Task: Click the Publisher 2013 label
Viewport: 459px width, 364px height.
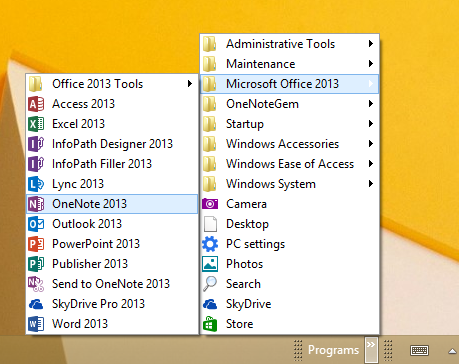Action: pos(90,264)
